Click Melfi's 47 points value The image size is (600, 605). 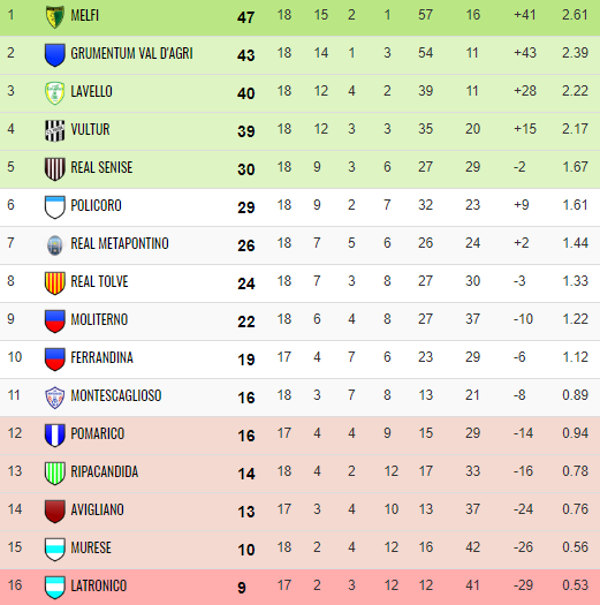(x=246, y=17)
